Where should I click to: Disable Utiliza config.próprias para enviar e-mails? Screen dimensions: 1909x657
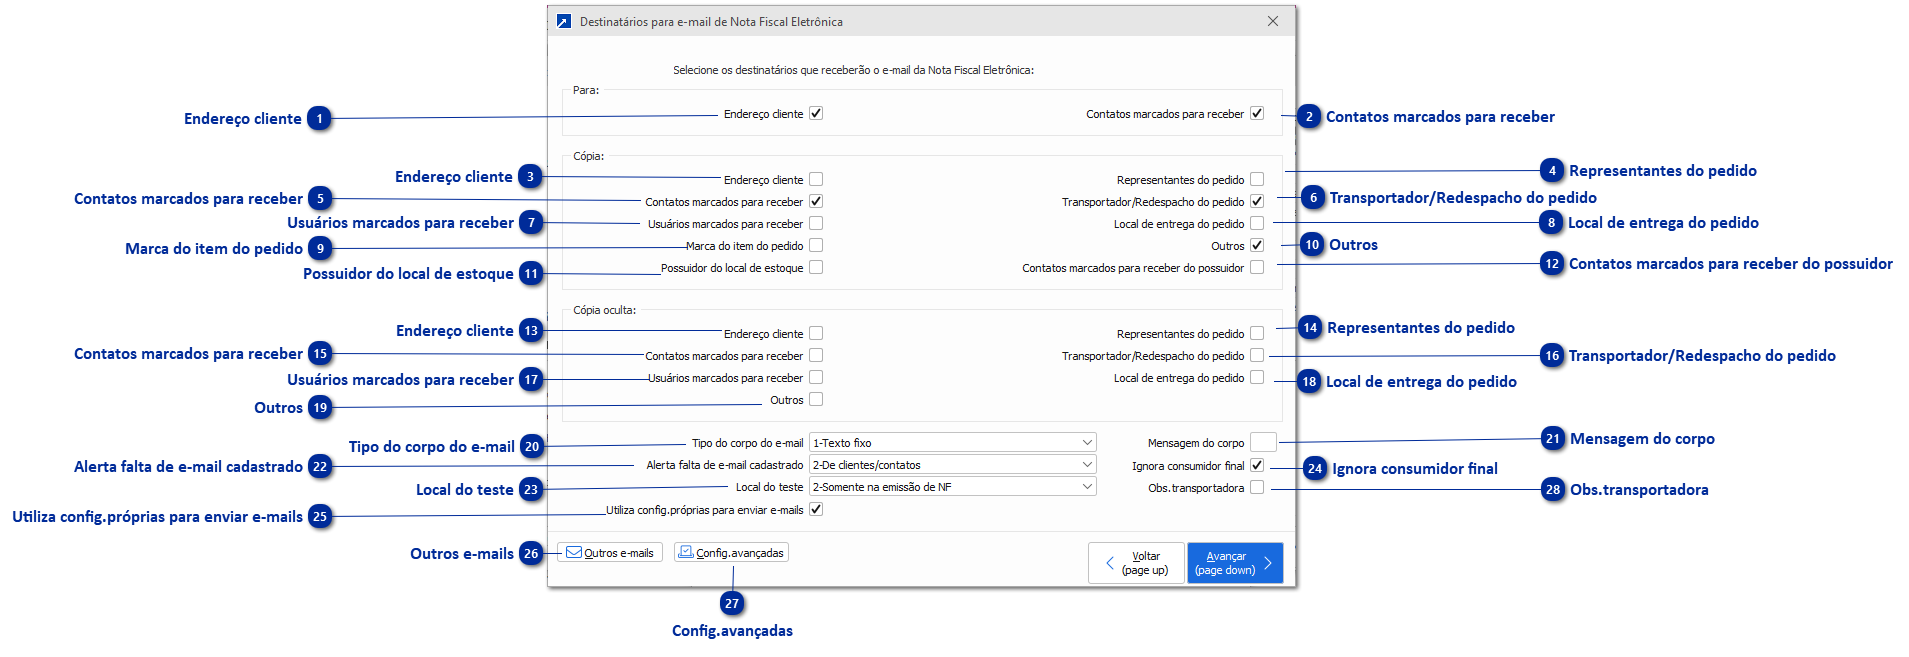pos(816,510)
